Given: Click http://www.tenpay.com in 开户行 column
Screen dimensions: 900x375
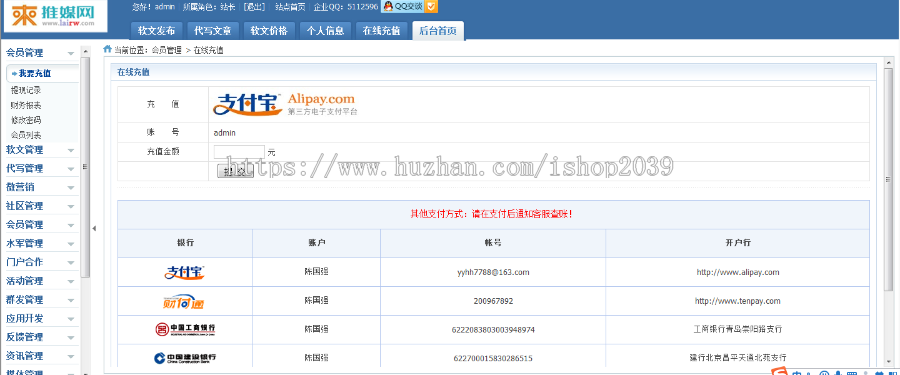Looking at the screenshot, I should [x=738, y=301].
